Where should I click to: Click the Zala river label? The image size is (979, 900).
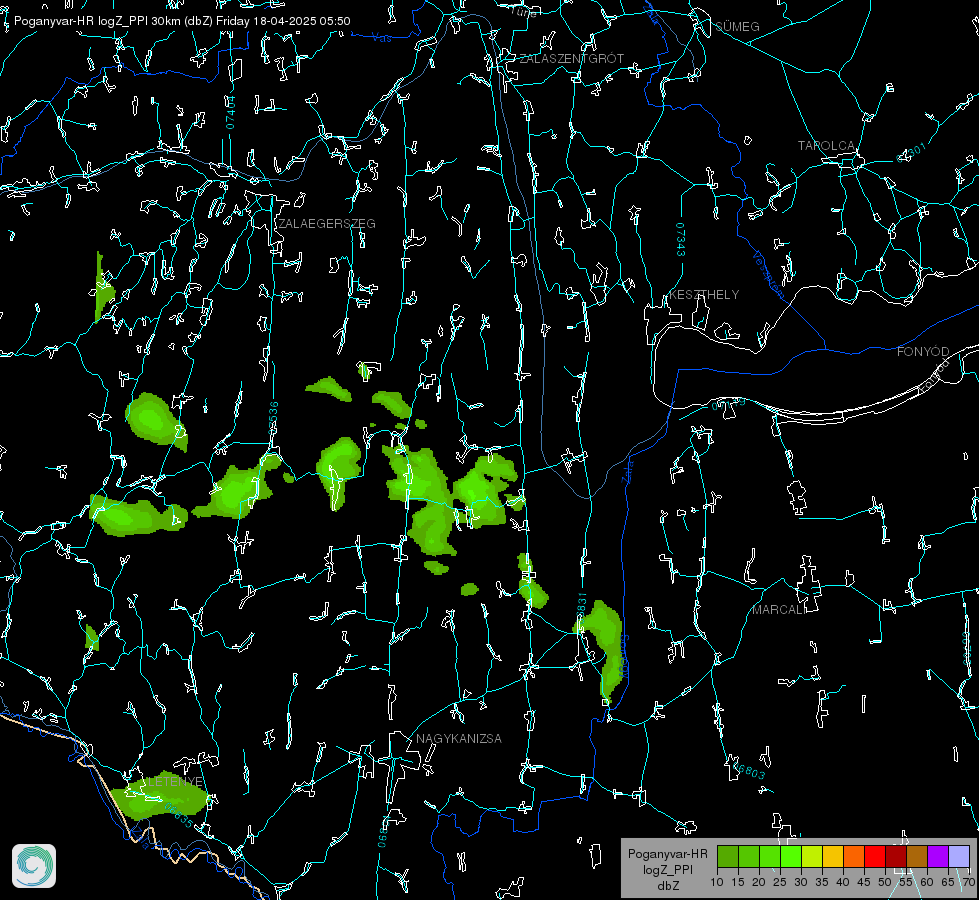pyautogui.click(x=627, y=470)
